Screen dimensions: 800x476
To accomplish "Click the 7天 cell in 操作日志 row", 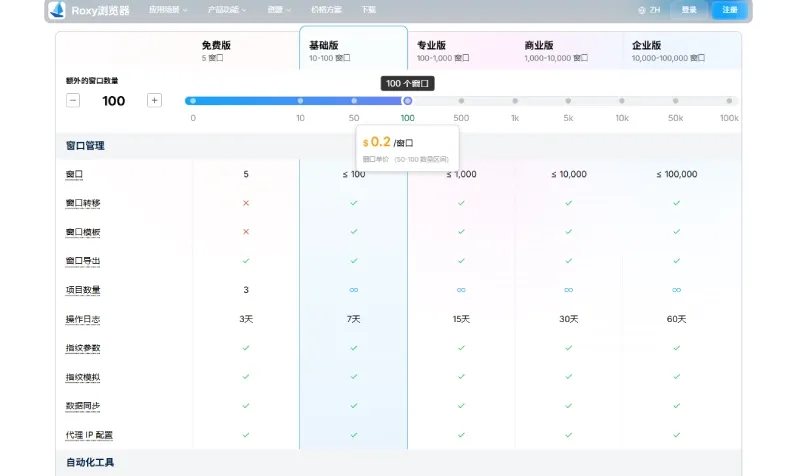I will [x=354, y=319].
